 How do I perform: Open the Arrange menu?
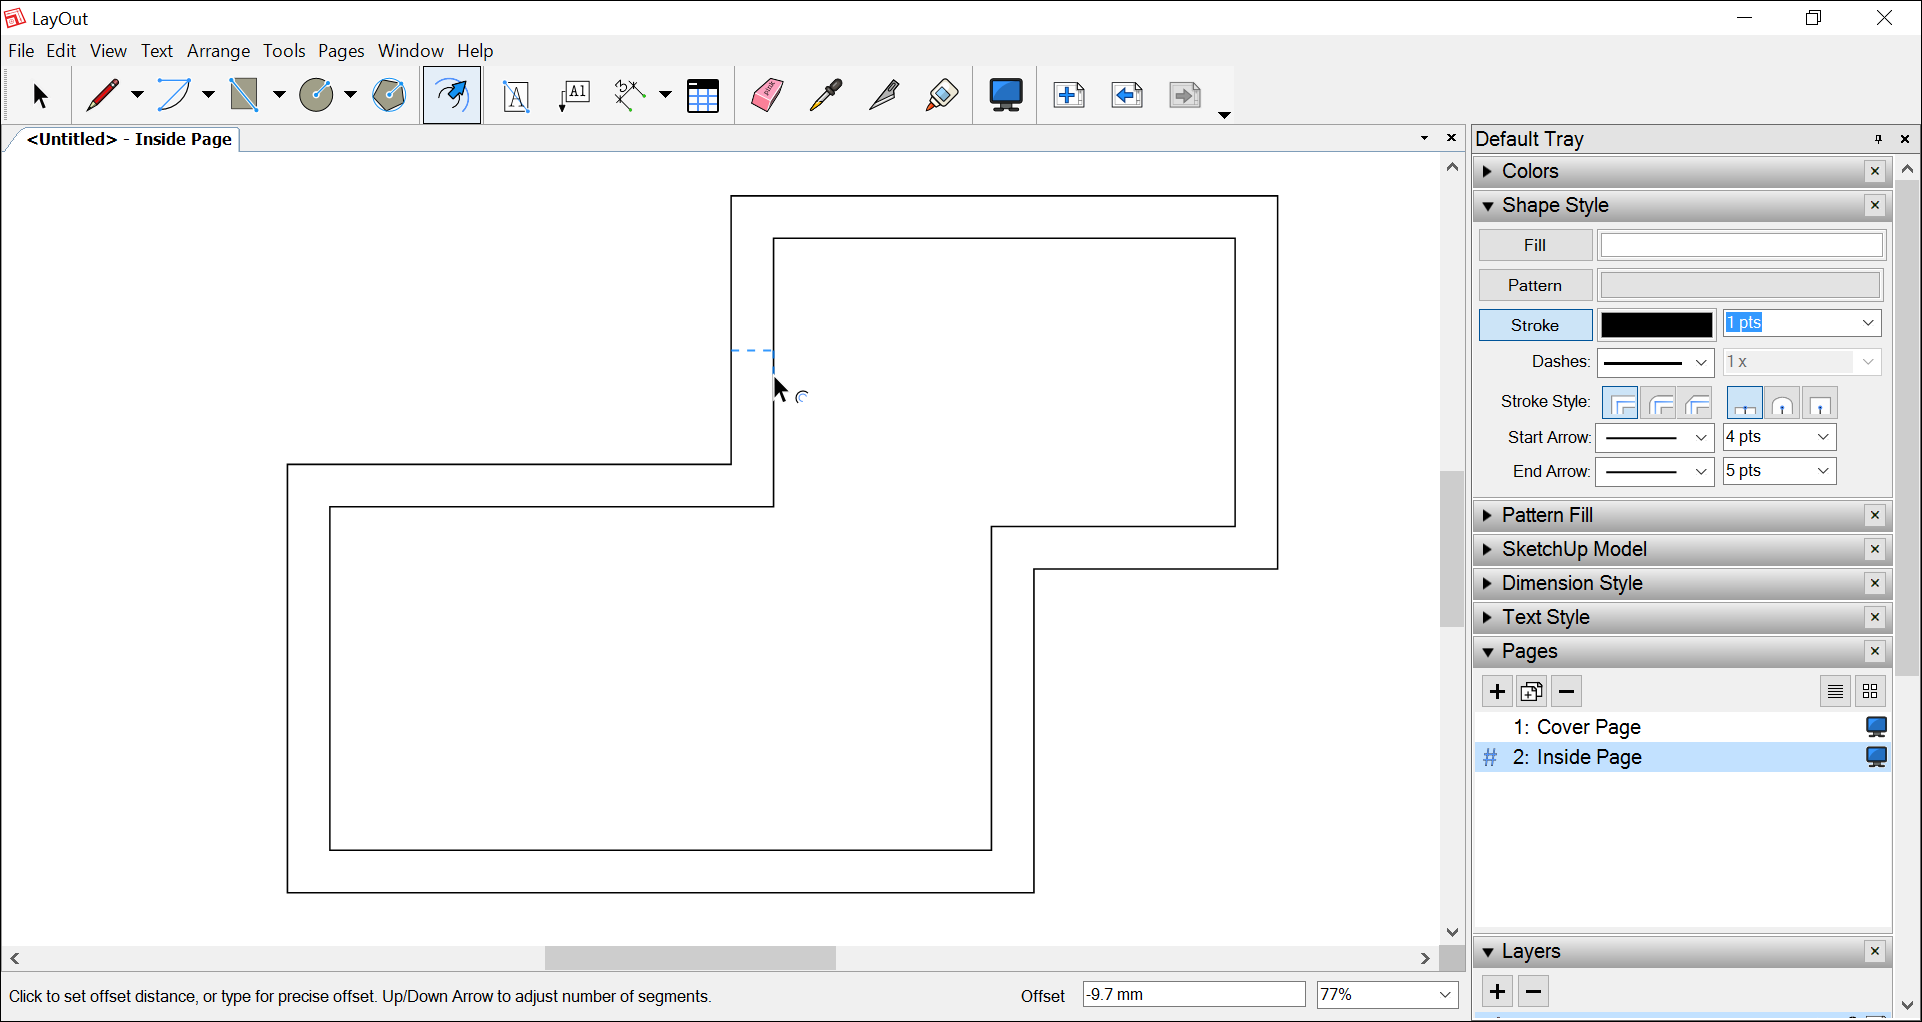click(218, 51)
